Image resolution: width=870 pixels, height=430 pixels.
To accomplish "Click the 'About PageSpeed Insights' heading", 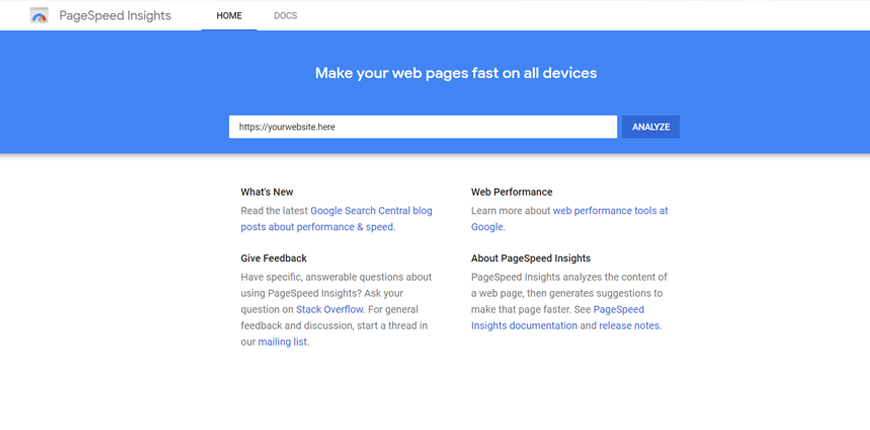I will (531, 259).
